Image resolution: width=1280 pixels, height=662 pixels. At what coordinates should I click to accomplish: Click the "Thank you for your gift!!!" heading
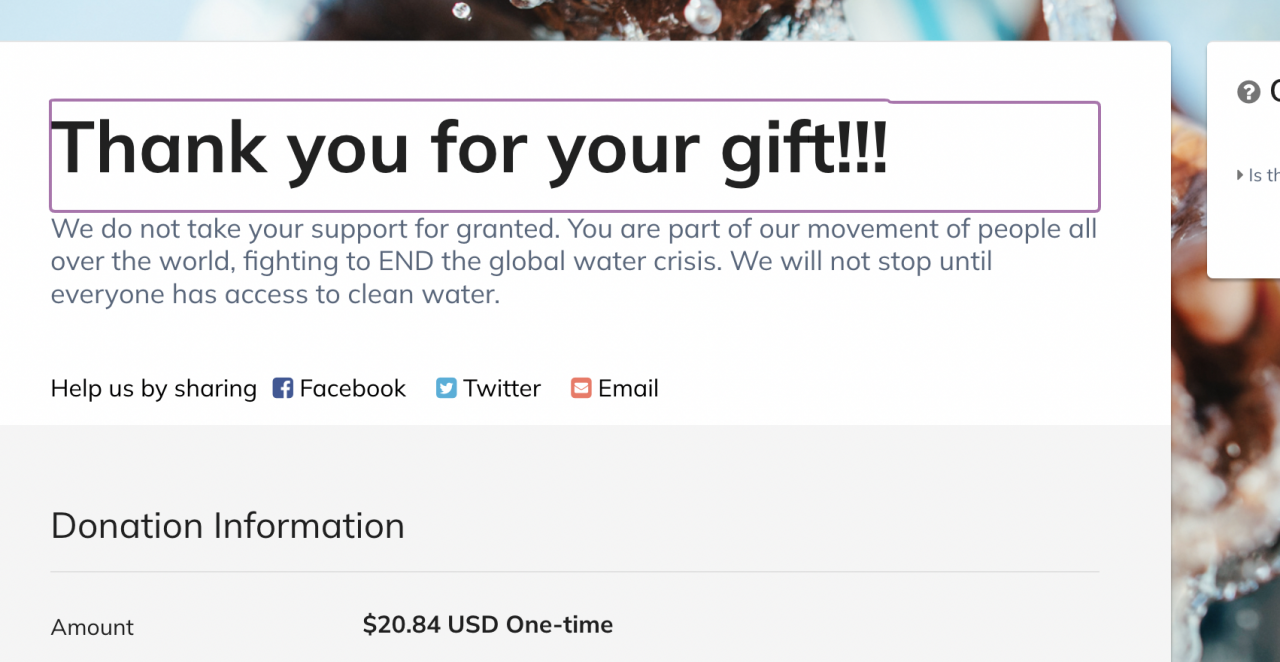469,148
